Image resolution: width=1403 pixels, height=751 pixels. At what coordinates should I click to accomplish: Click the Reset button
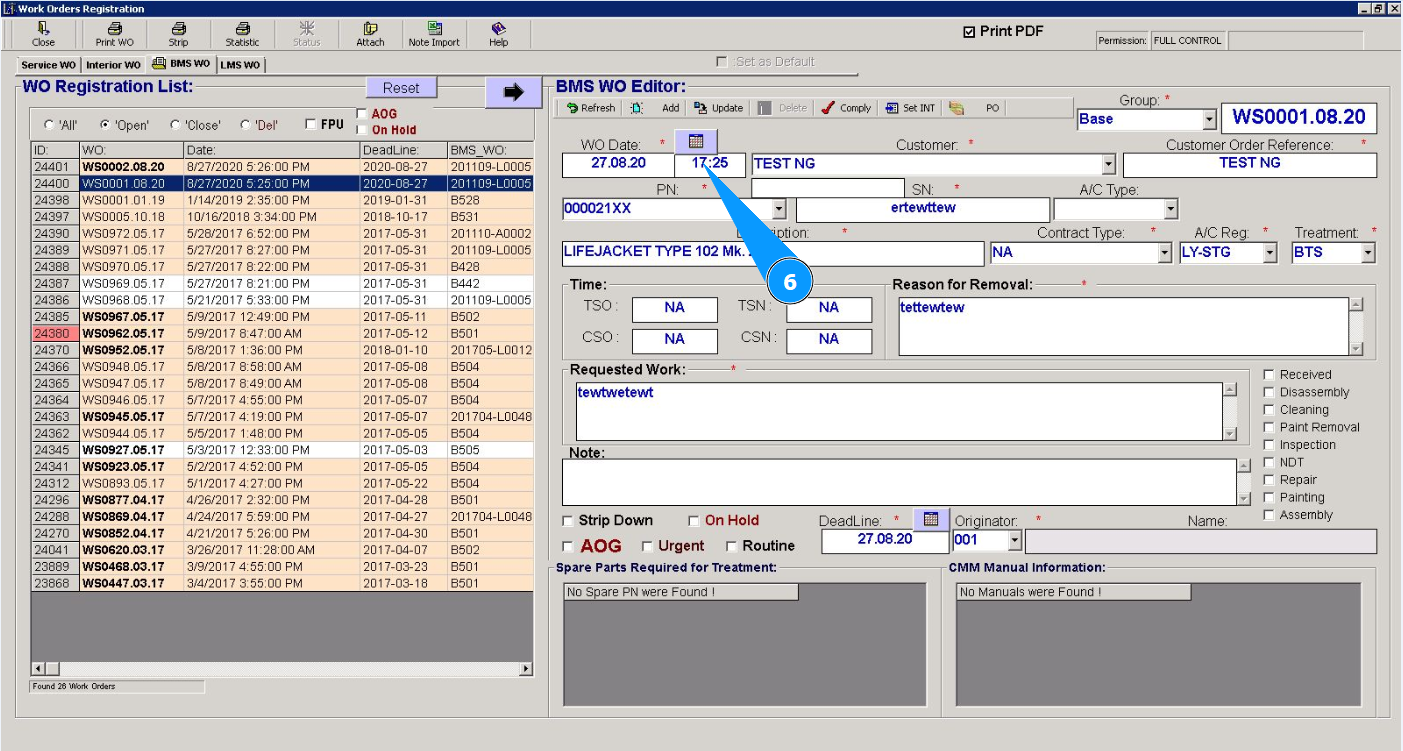click(x=401, y=88)
